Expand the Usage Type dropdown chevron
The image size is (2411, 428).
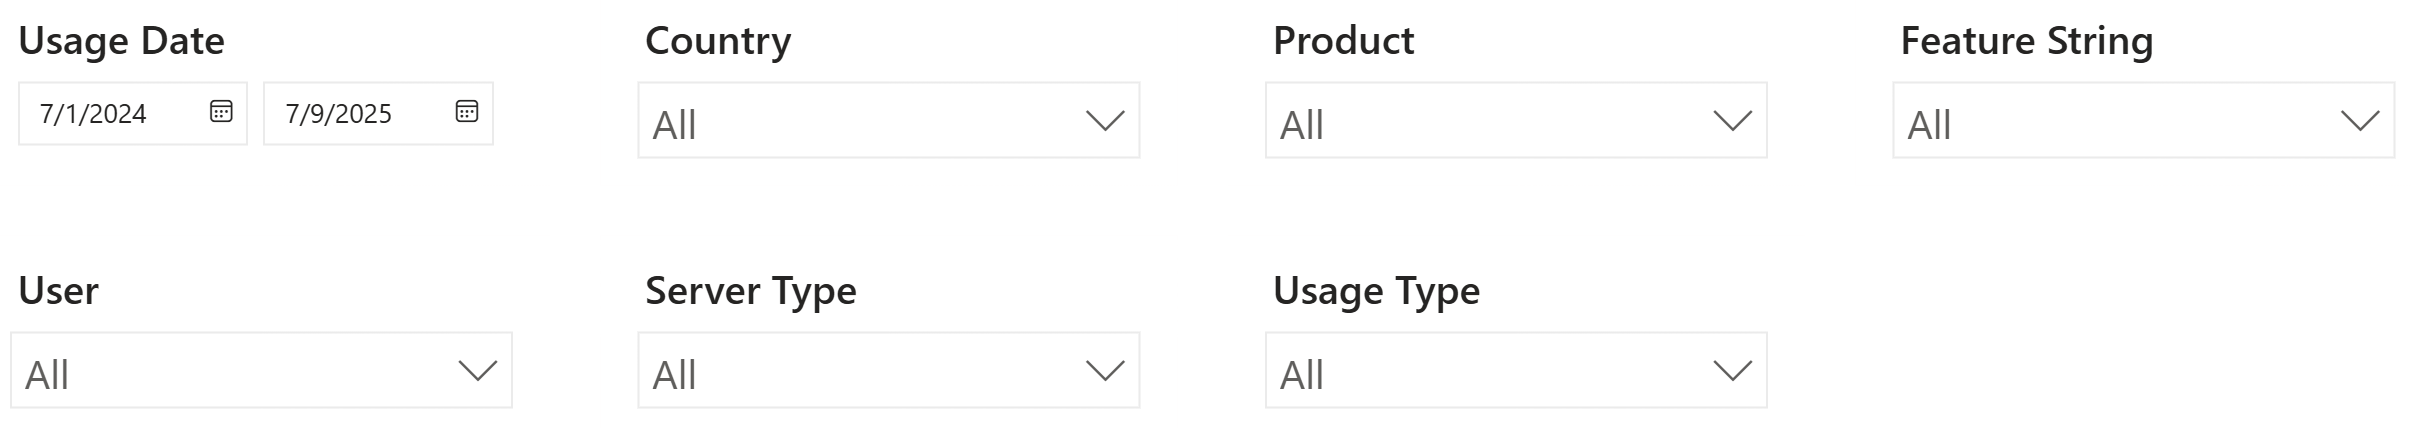tap(1732, 372)
